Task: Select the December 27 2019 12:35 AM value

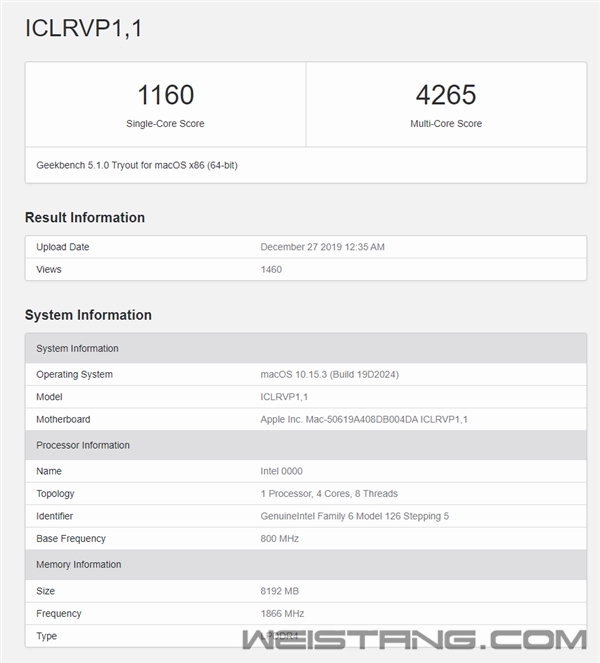Action: coord(323,247)
